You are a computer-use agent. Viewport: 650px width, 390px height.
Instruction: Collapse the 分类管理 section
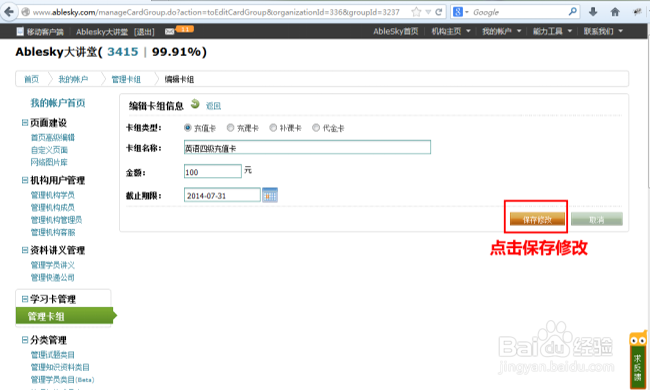(25, 340)
